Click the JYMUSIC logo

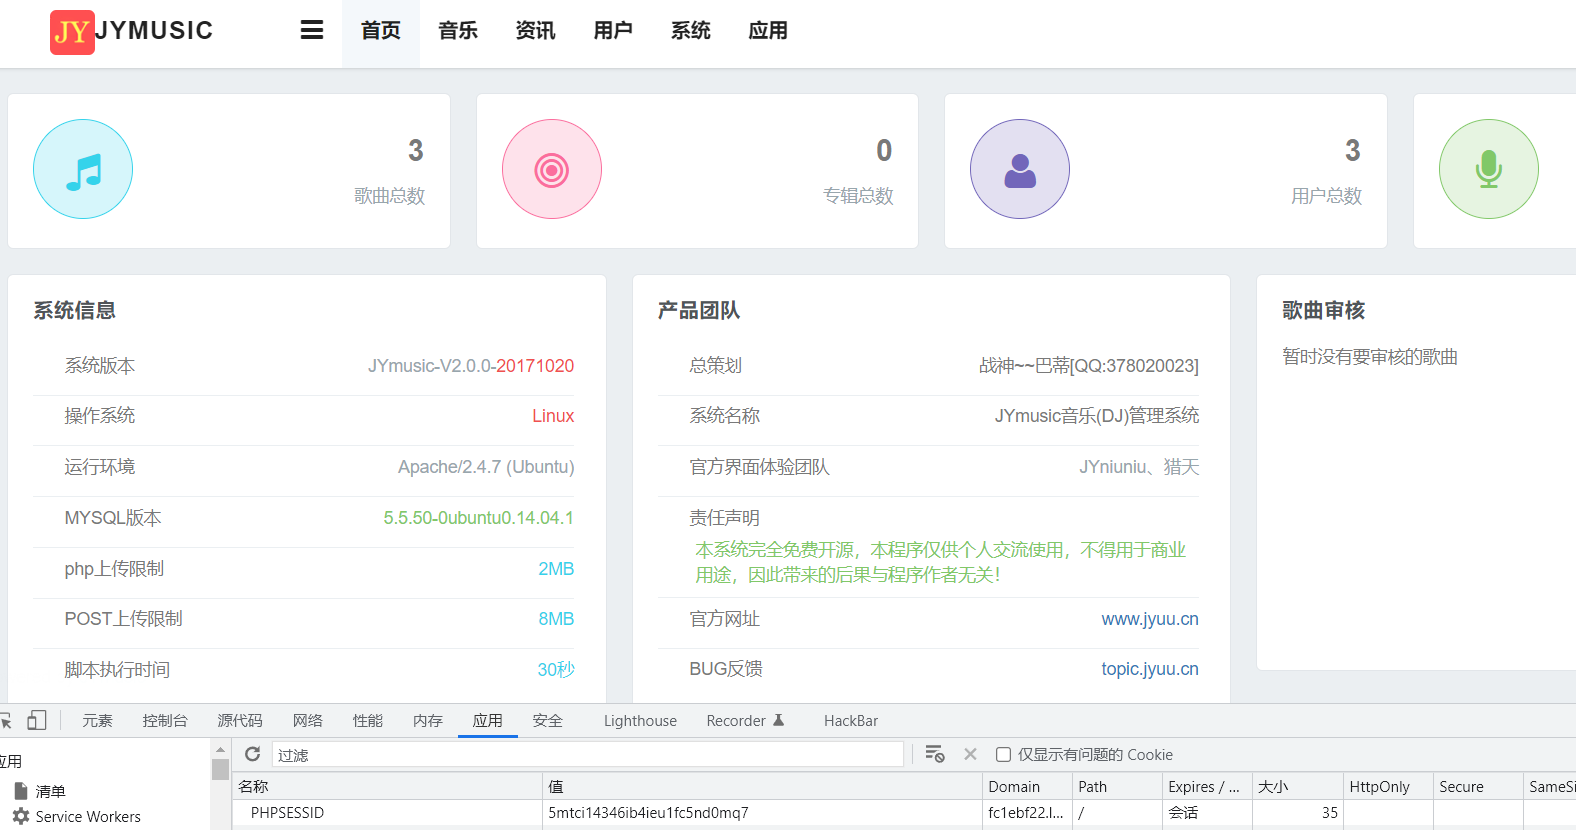coord(132,31)
